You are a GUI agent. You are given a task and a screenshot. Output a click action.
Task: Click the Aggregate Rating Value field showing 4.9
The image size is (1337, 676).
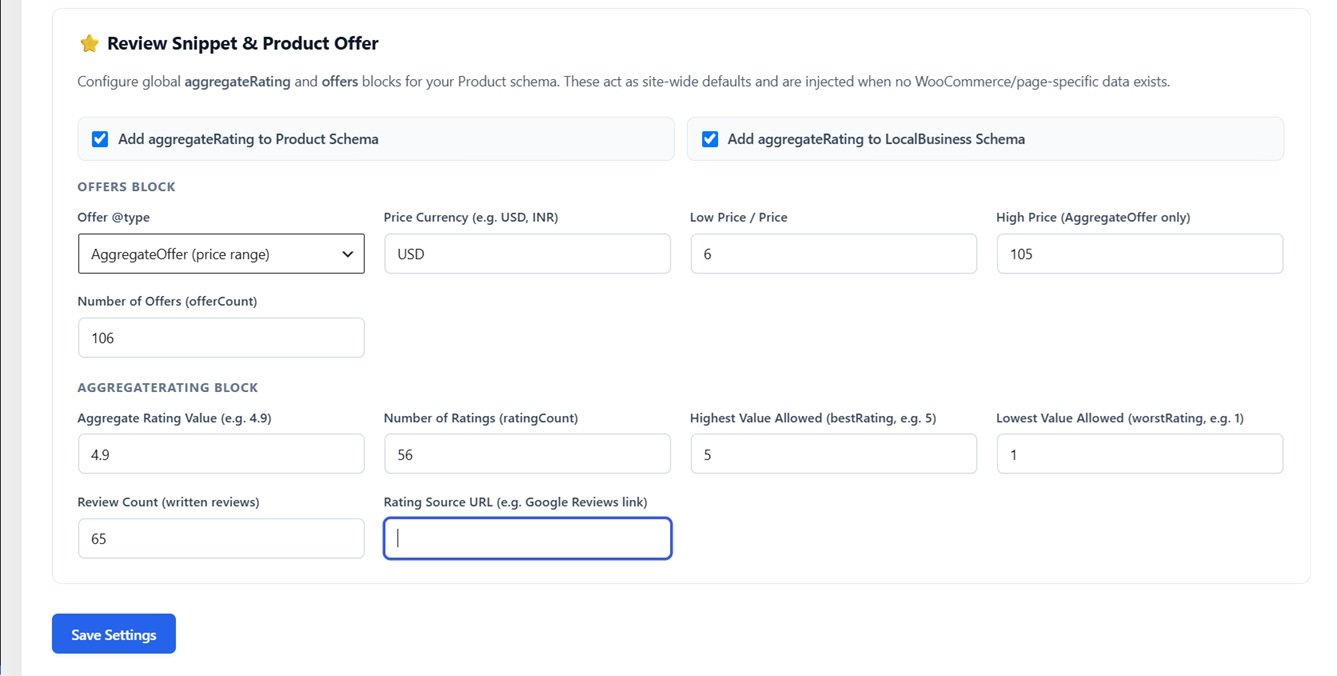[221, 454]
